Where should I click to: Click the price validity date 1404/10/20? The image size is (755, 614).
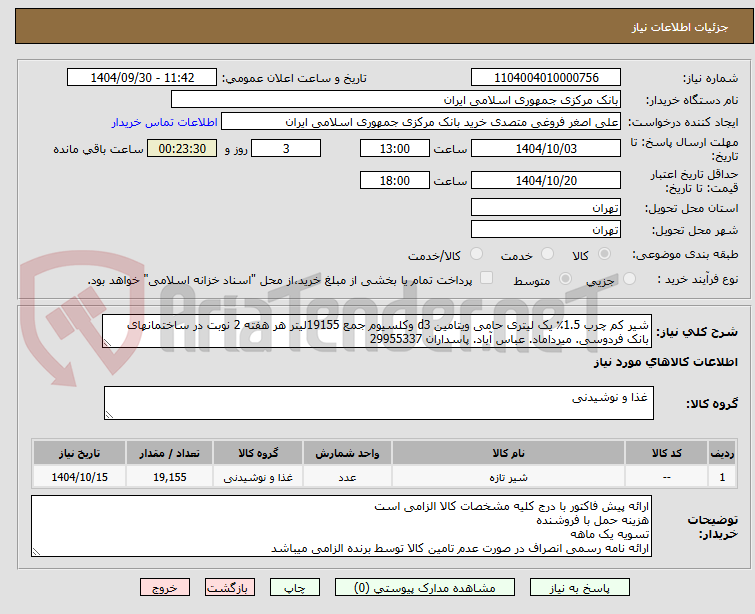coord(546,180)
